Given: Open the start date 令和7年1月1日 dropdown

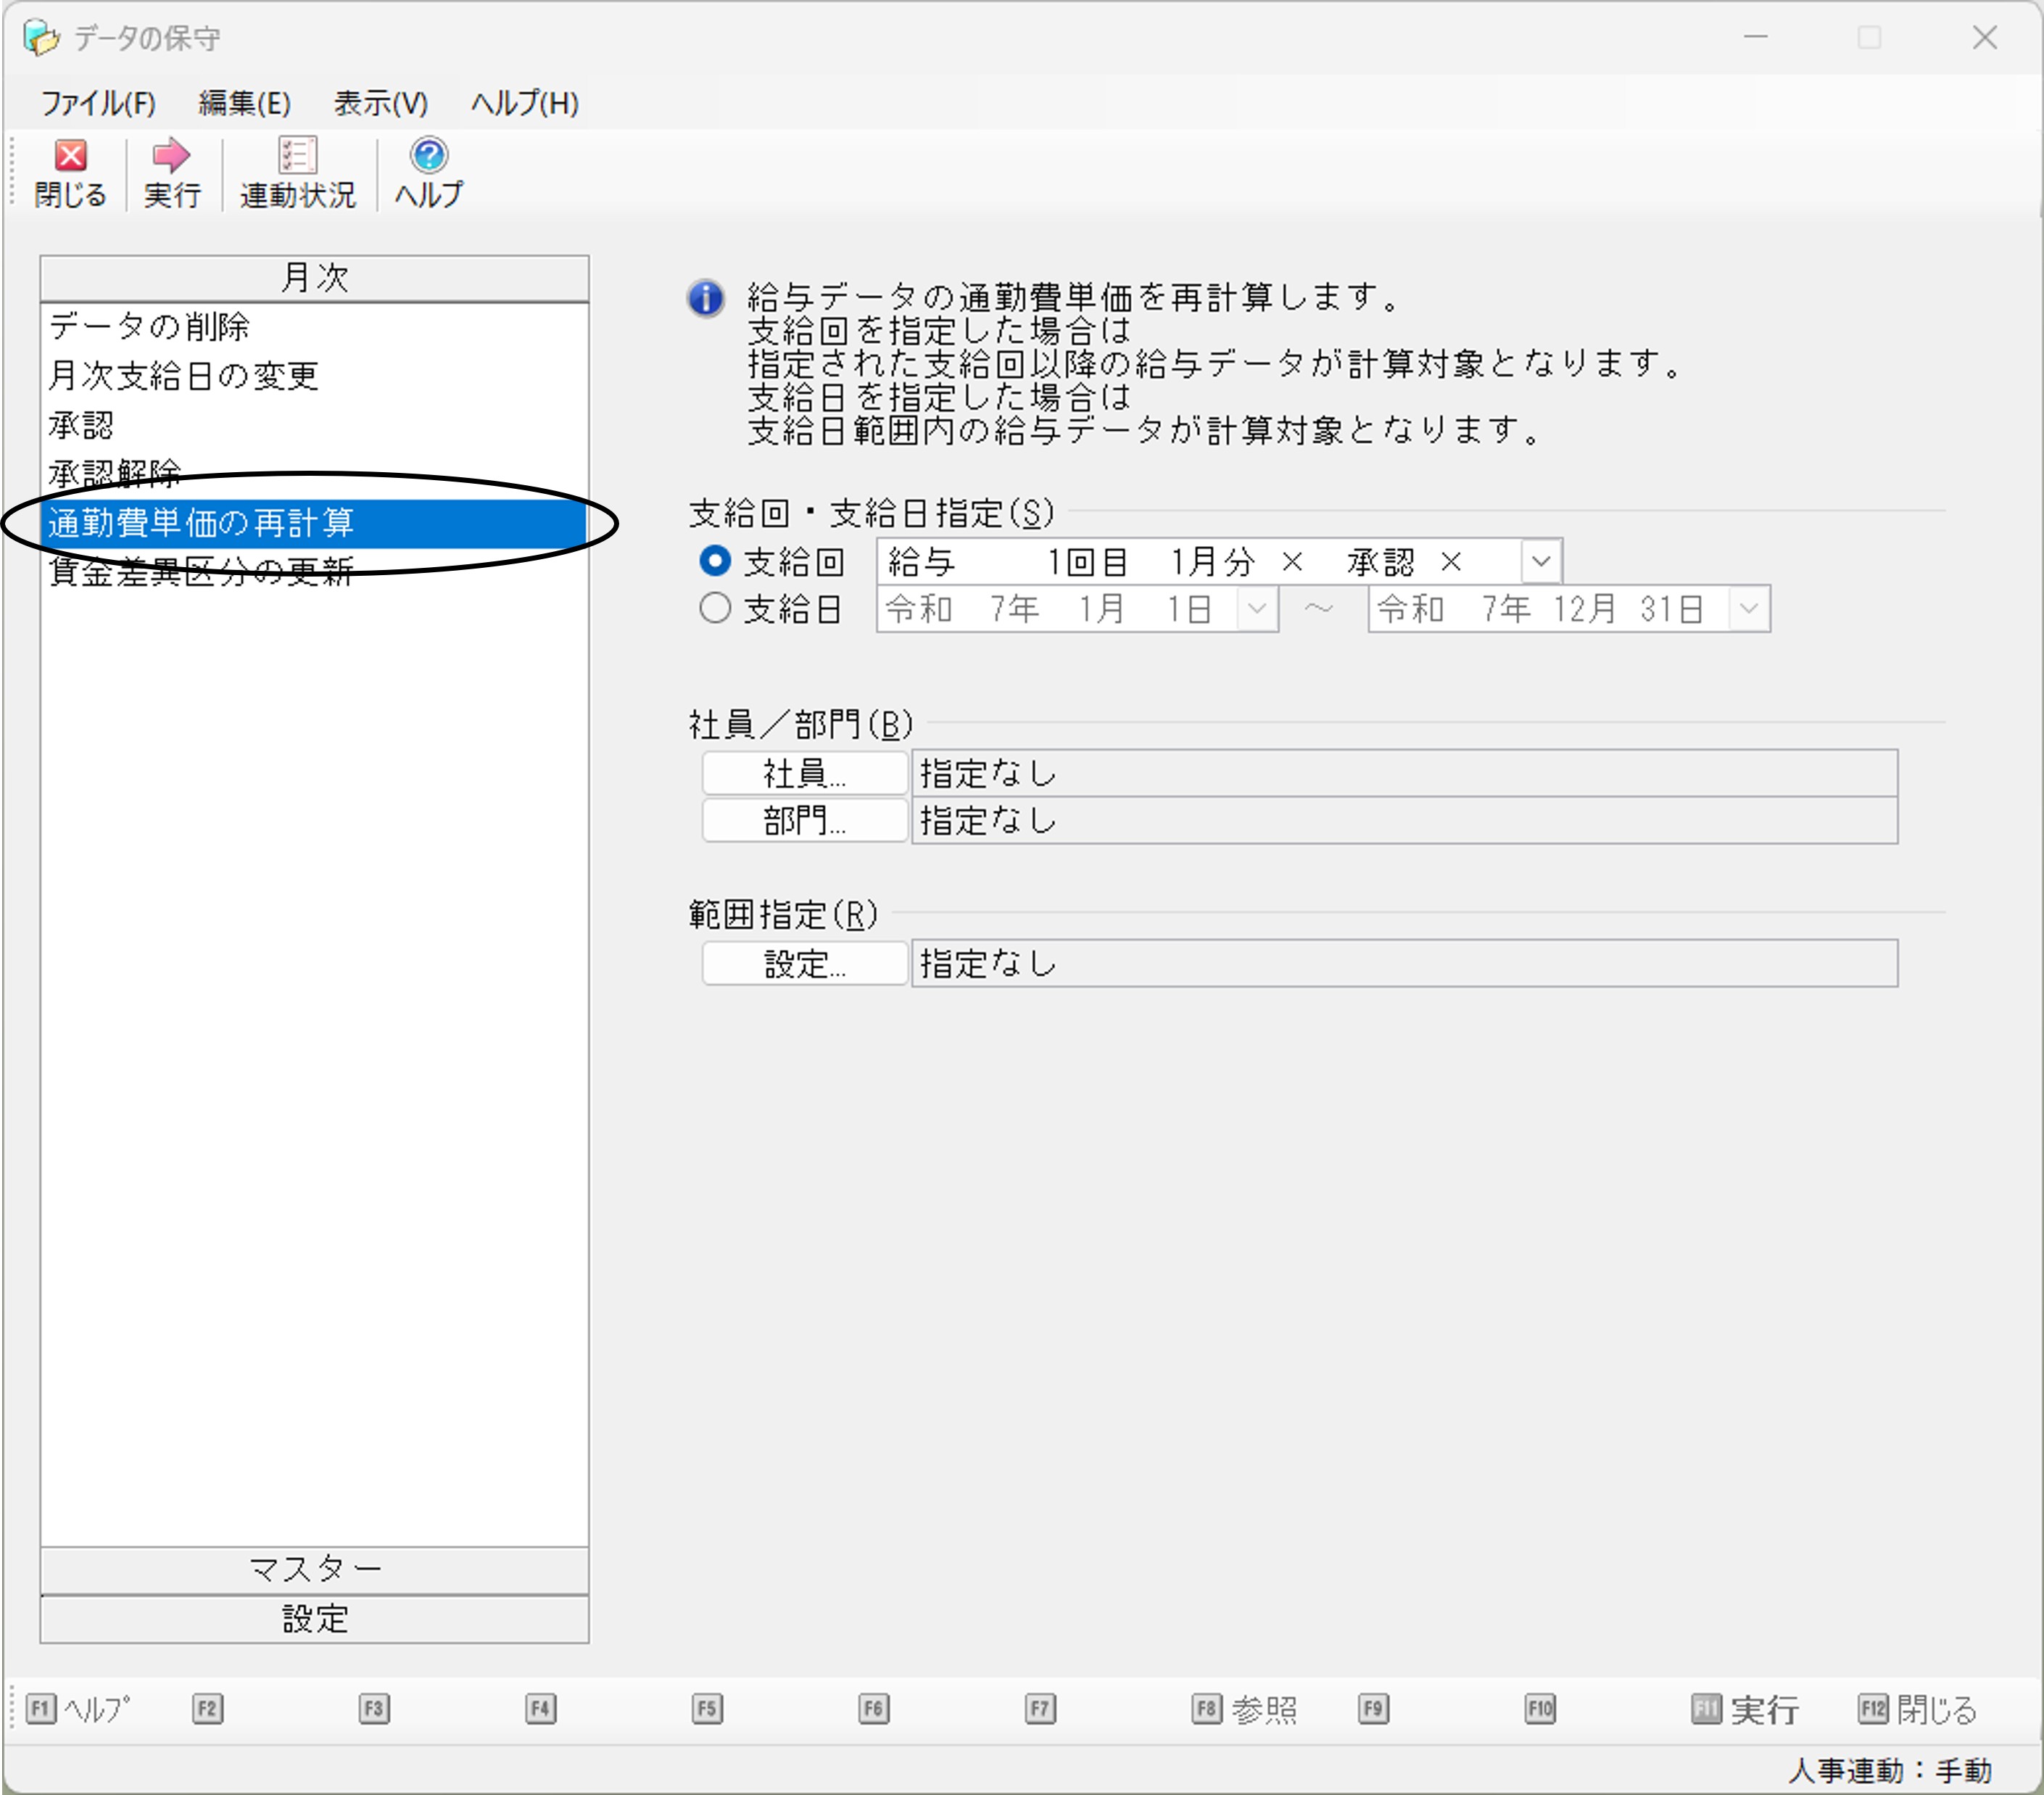Looking at the screenshot, I should [x=1257, y=608].
